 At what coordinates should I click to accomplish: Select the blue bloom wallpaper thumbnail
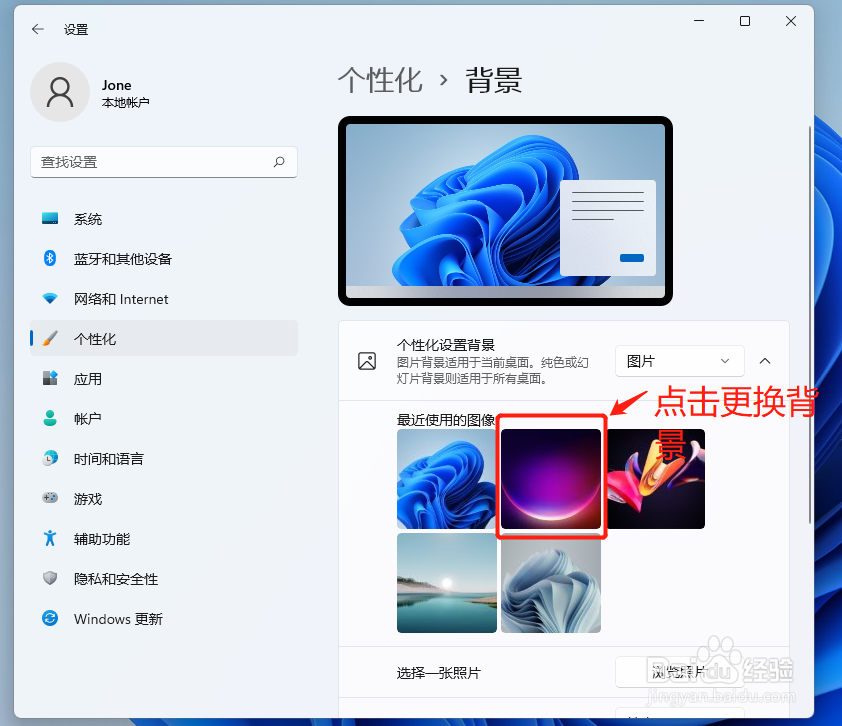coord(446,478)
